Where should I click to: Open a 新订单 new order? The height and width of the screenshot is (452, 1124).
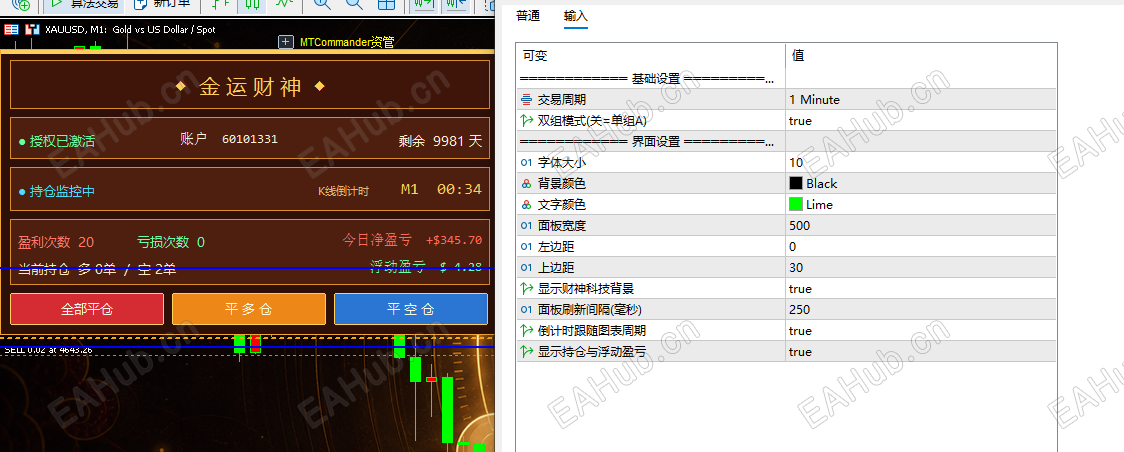(x=163, y=4)
